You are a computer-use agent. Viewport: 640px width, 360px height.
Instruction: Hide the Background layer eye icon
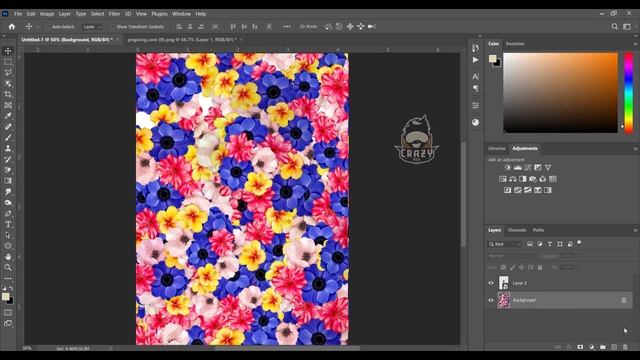[x=491, y=300]
